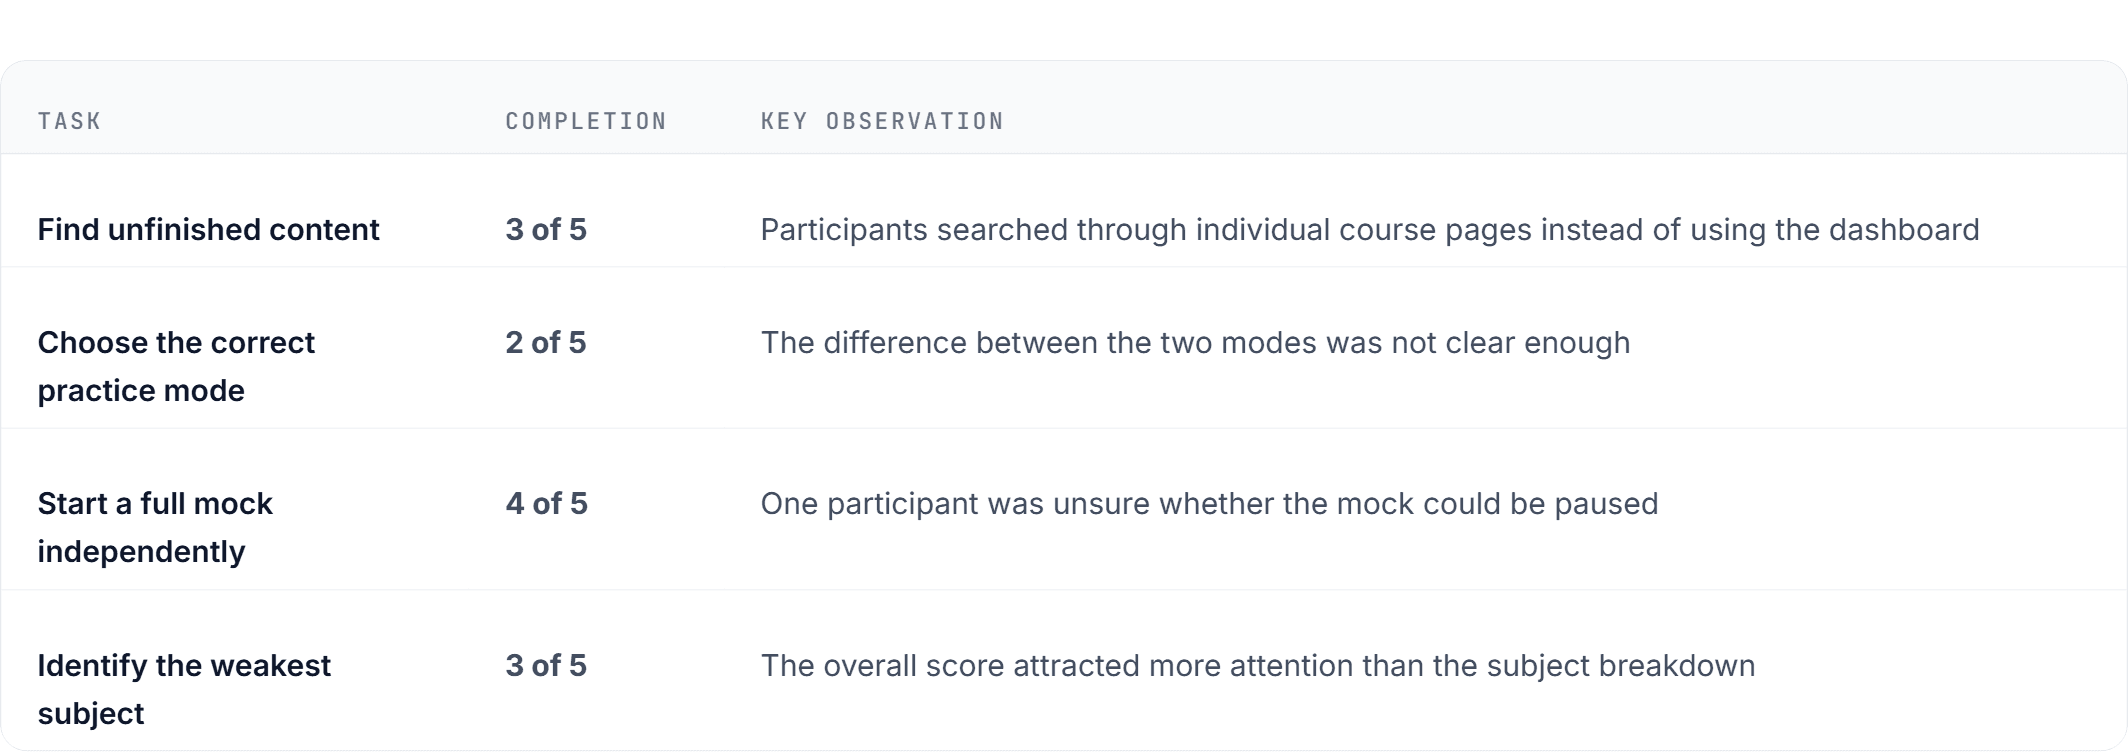Viewport: 2128px width, 752px height.
Task: Click the KEY OBSERVATION column header
Action: [x=882, y=121]
